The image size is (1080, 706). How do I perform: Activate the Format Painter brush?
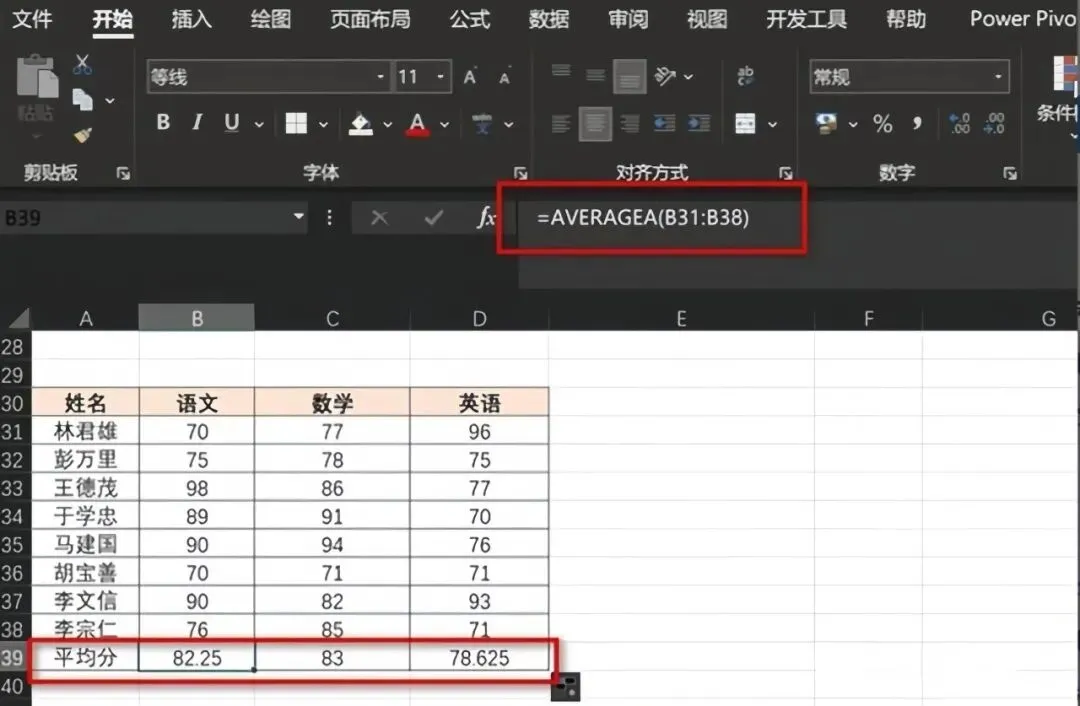[83, 135]
